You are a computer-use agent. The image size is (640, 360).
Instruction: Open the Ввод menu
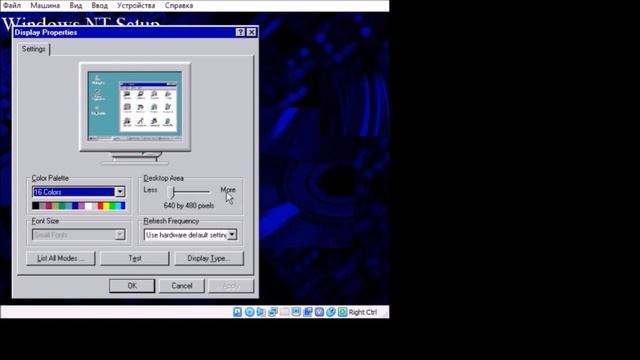pos(99,5)
